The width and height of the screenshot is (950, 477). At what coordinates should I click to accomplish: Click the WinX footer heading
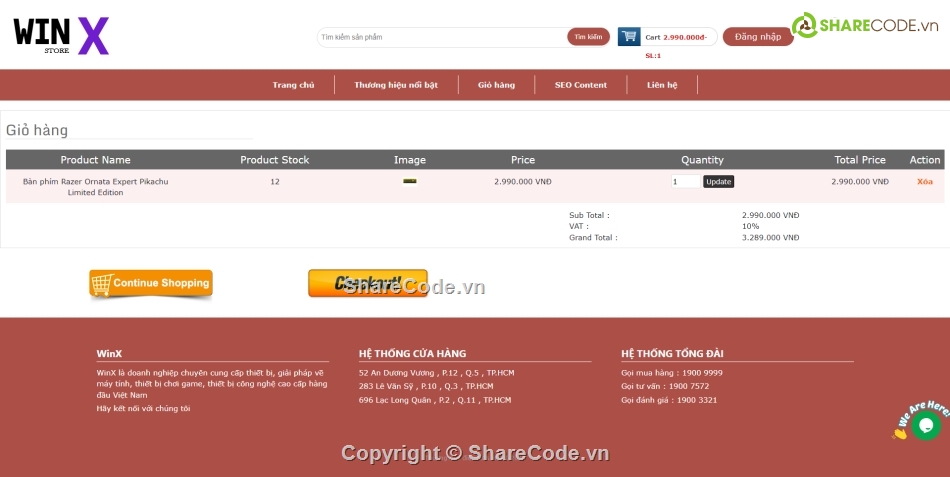pos(109,353)
